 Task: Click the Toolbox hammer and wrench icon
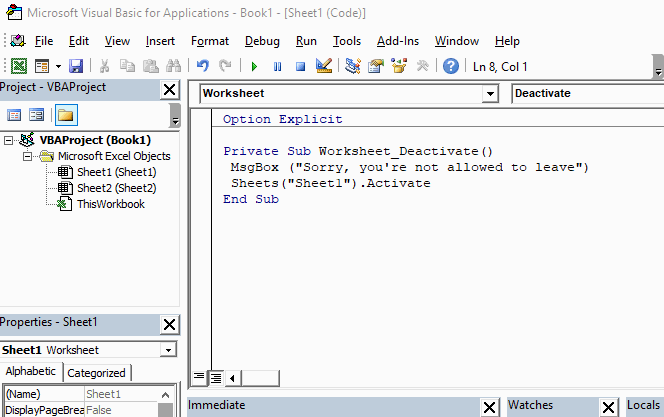422,66
